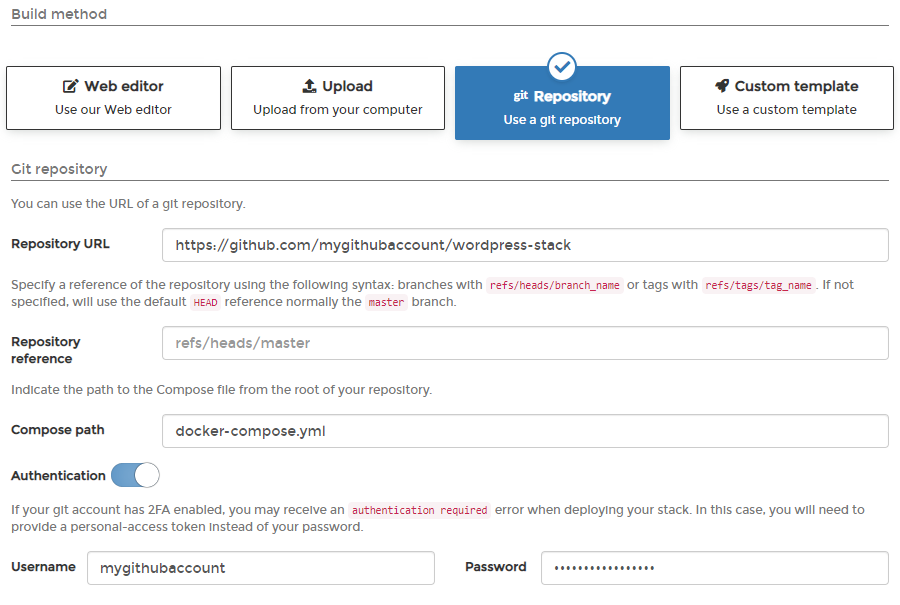
Task: Click the Authentication label text
Action: click(x=58, y=476)
